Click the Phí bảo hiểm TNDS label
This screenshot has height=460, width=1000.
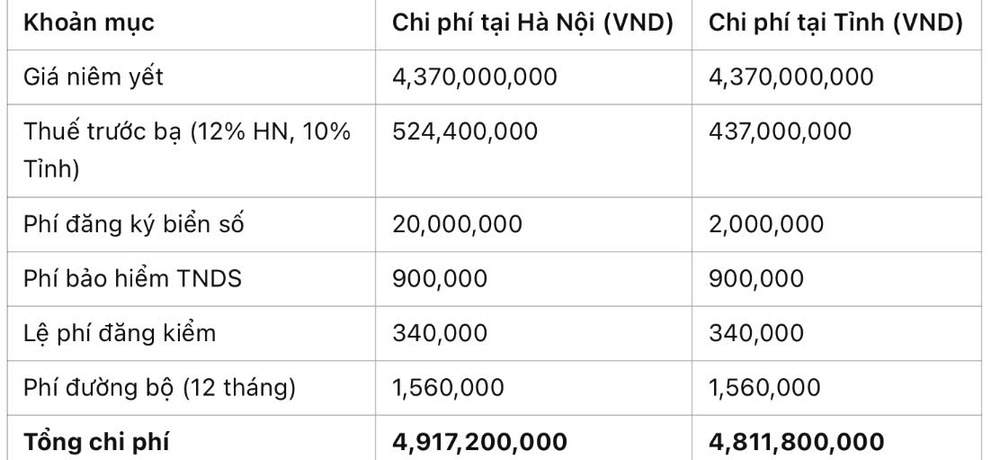[x=133, y=279]
